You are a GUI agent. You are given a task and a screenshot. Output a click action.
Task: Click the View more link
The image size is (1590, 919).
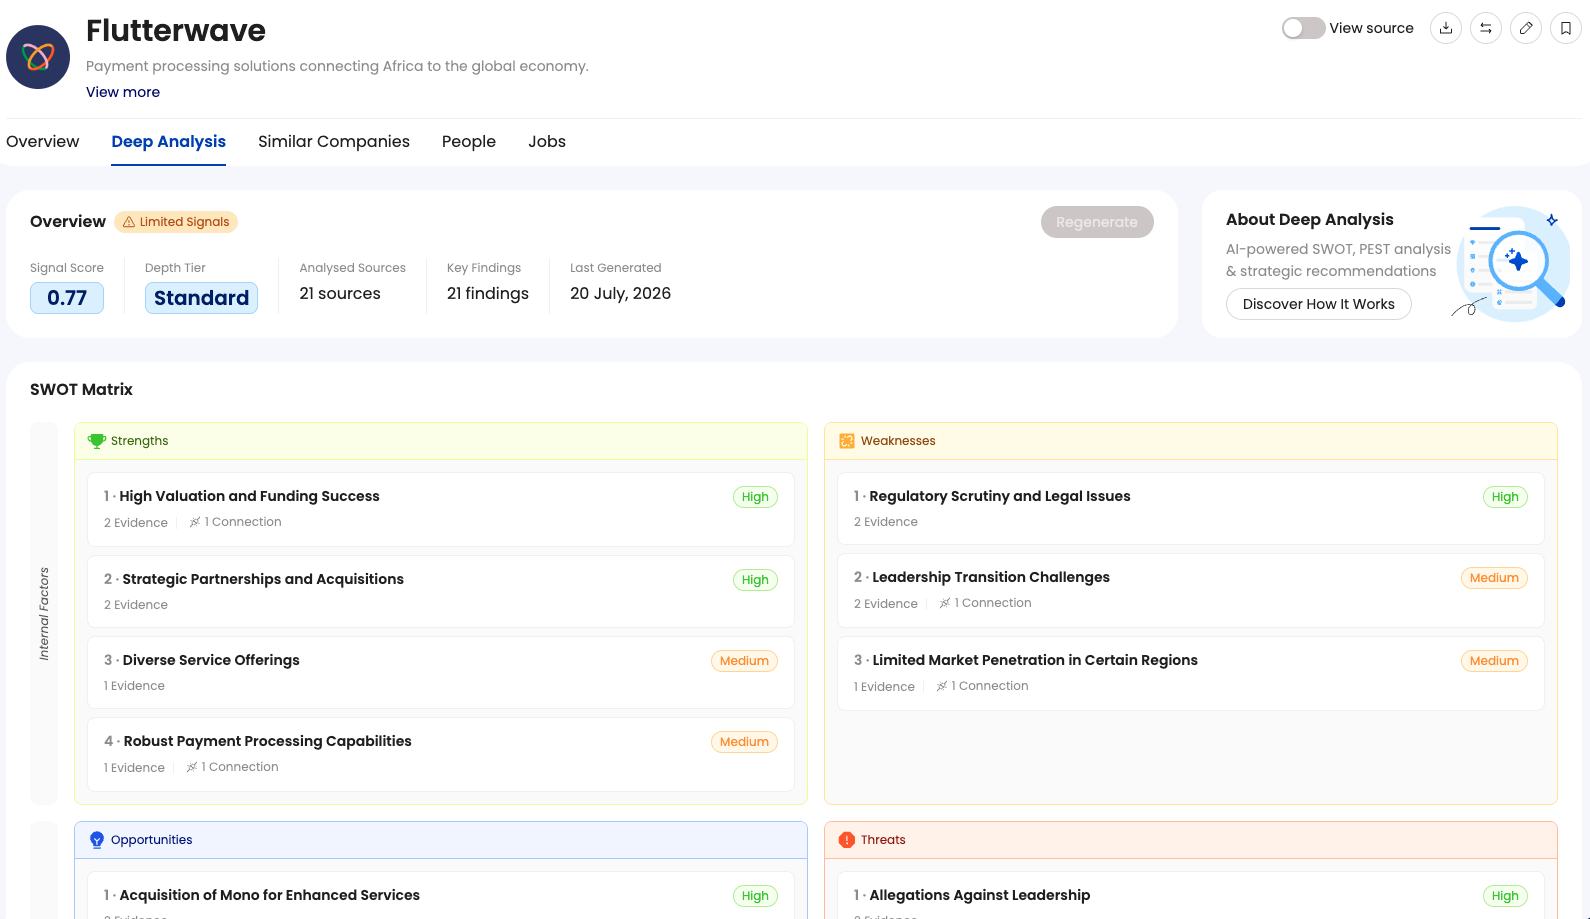[123, 92]
